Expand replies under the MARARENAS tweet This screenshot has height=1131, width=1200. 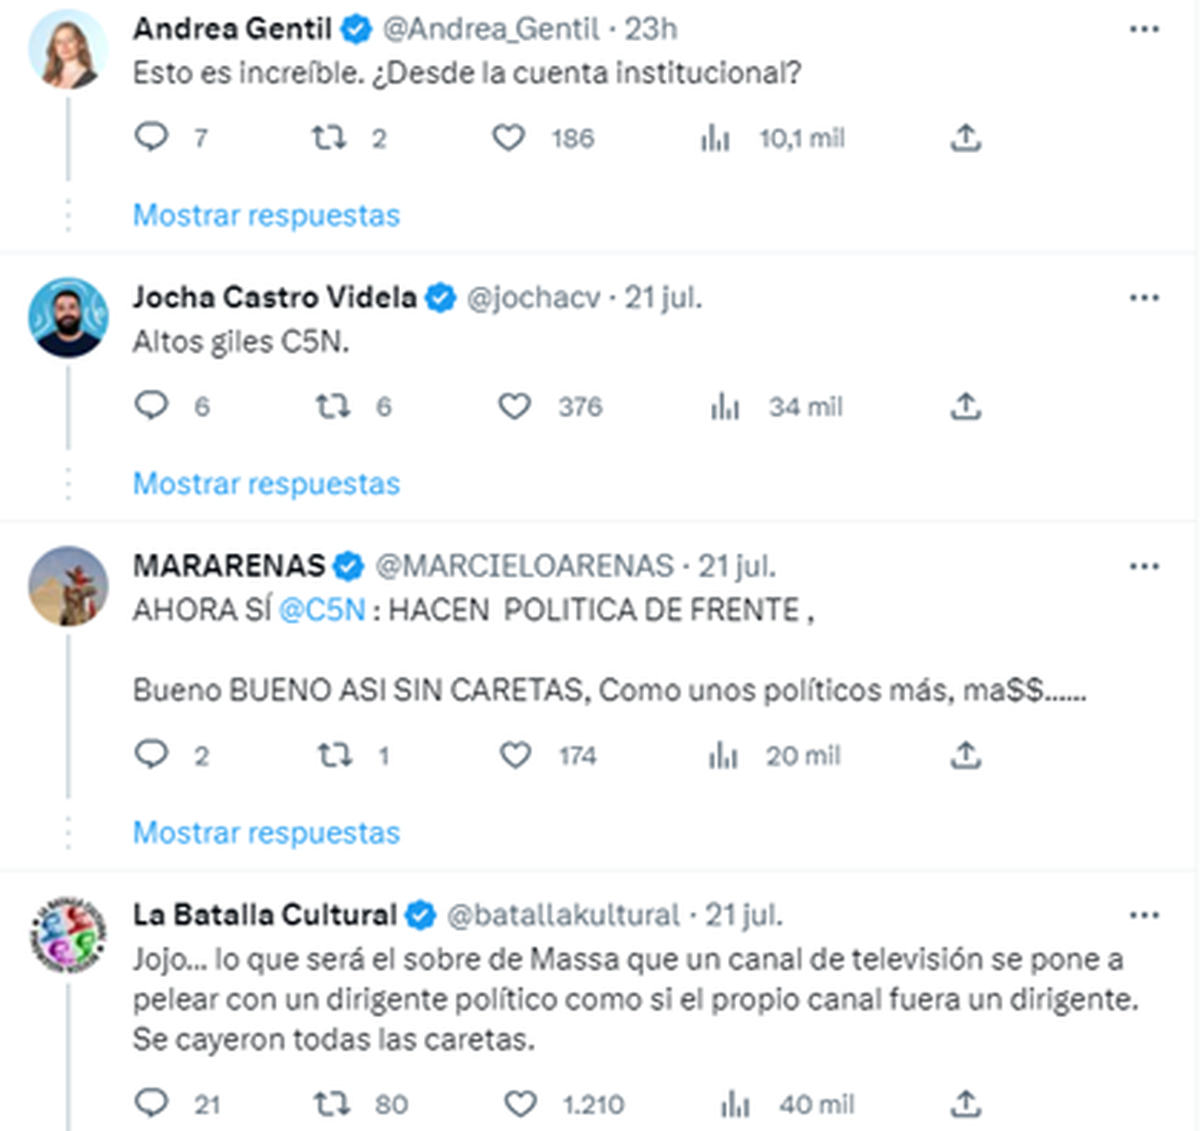coord(266,833)
